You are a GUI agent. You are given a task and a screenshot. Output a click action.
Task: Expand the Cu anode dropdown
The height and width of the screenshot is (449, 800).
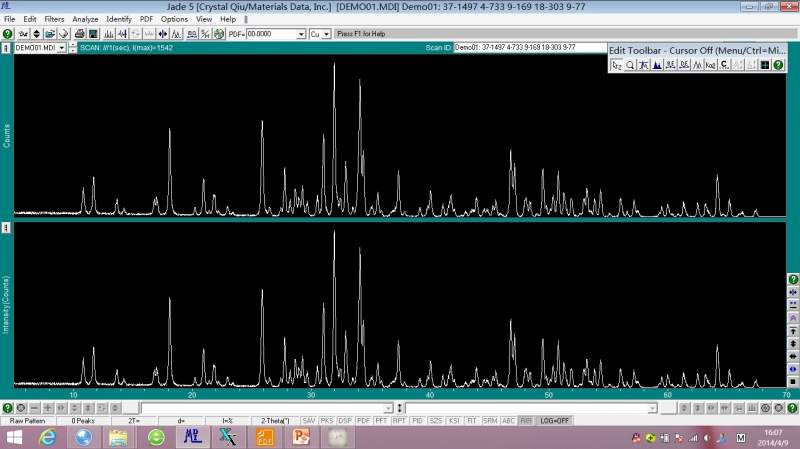[x=326, y=34]
